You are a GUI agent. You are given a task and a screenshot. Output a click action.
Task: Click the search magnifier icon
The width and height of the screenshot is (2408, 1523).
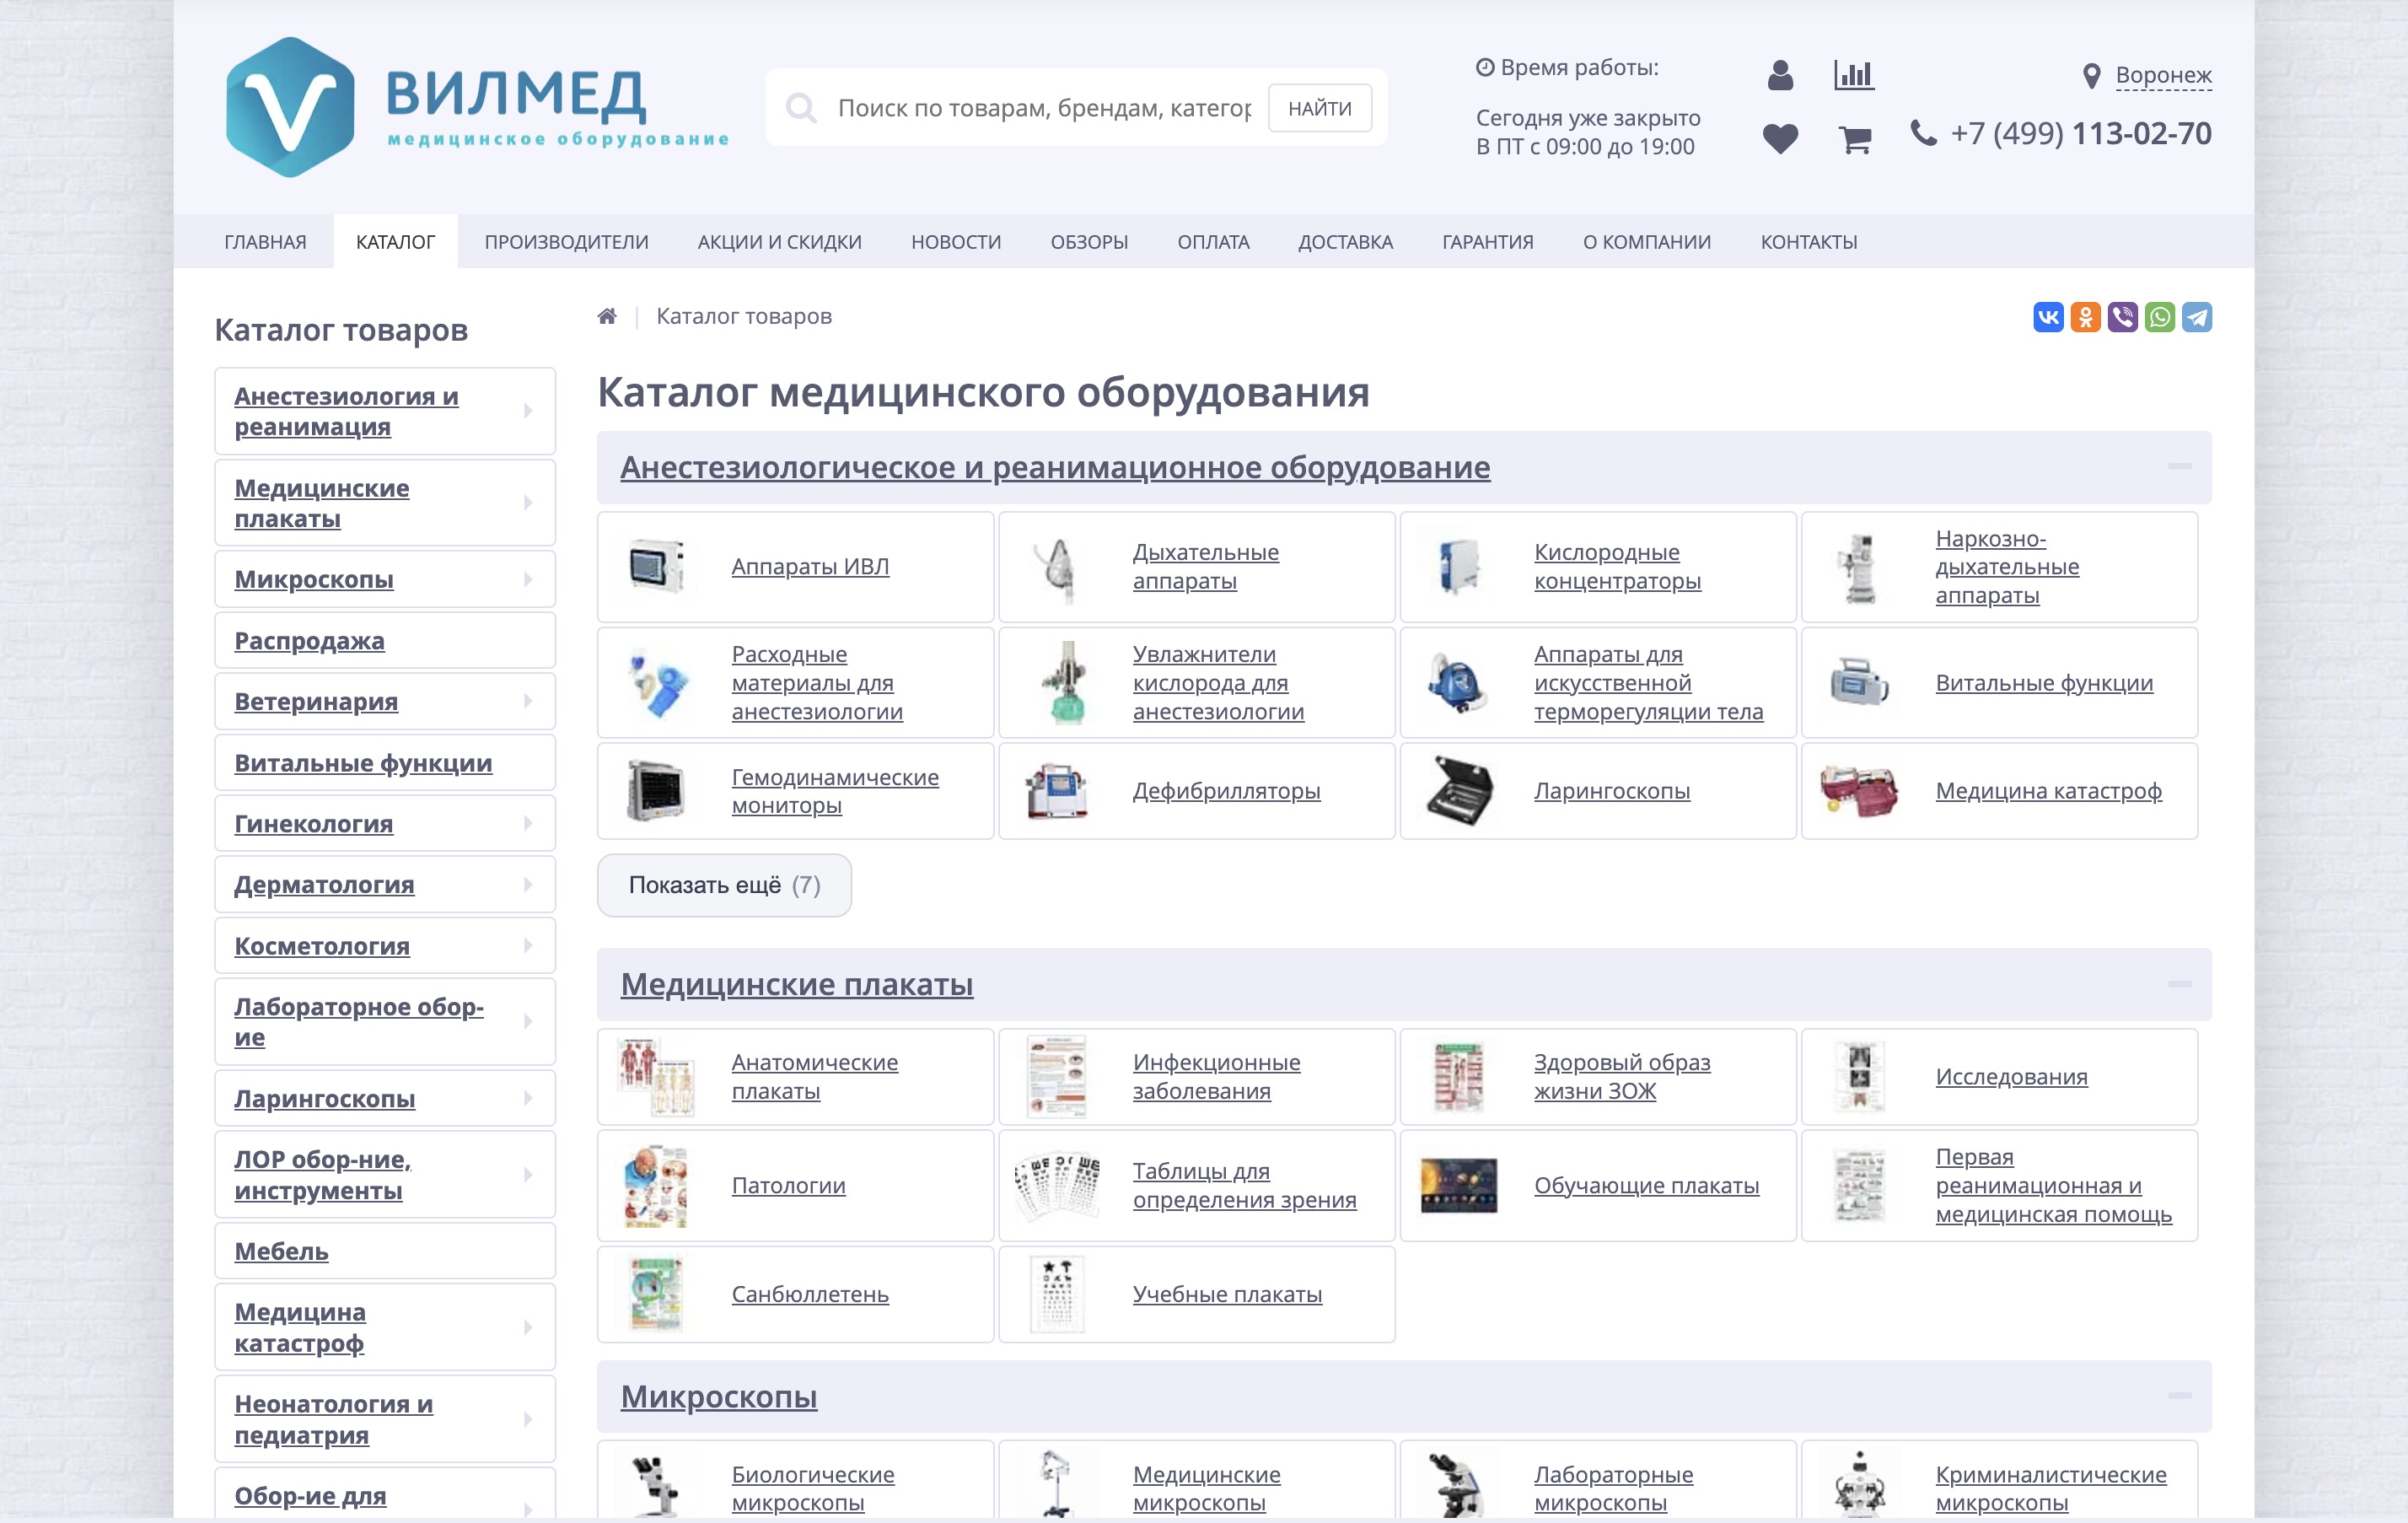pos(801,107)
